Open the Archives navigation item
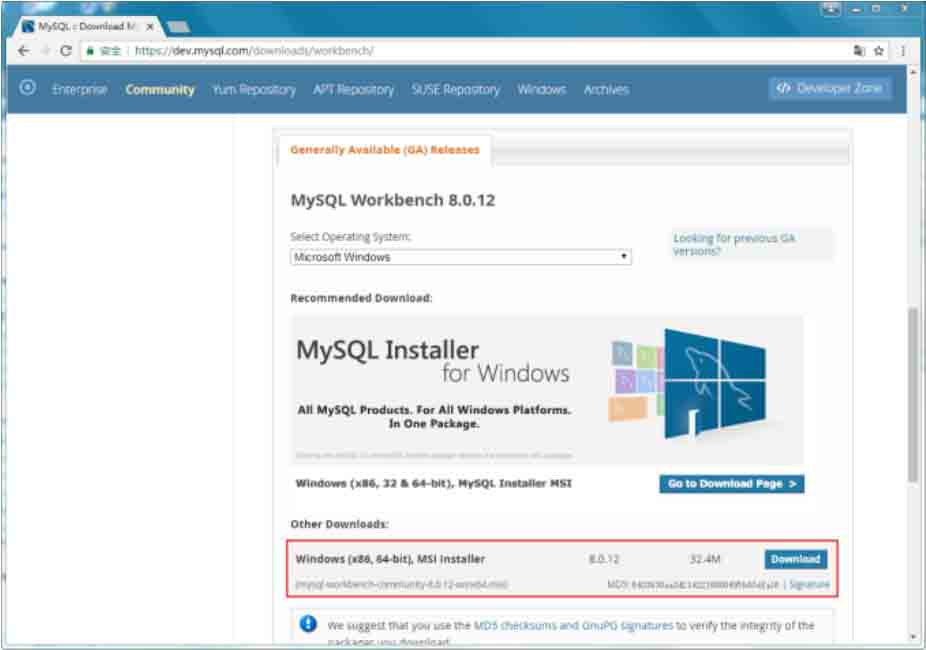Viewport: 926px width, 650px height. (607, 89)
